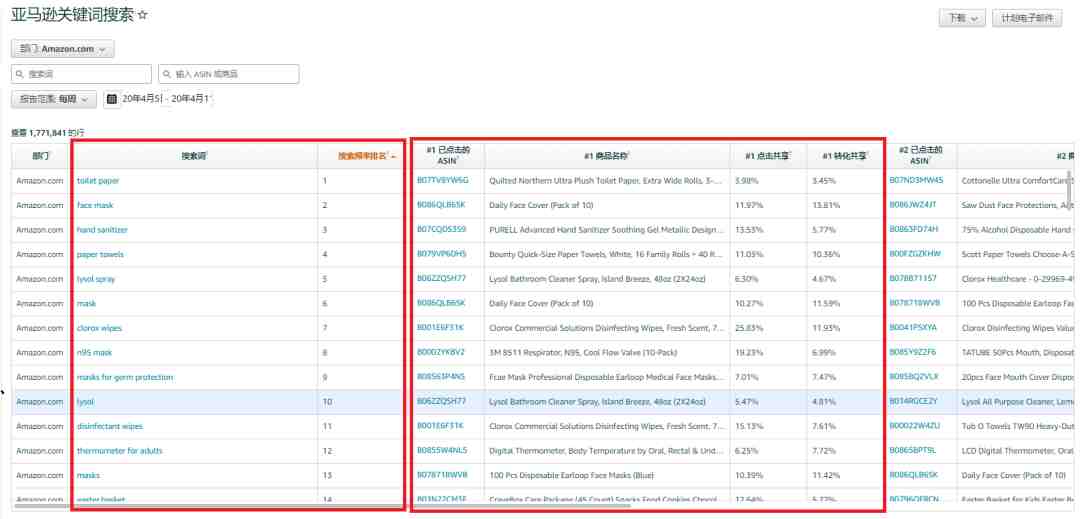Open #2 ASIN link B0863FD74H
This screenshot has width=1080, height=519.
pos(913,229)
